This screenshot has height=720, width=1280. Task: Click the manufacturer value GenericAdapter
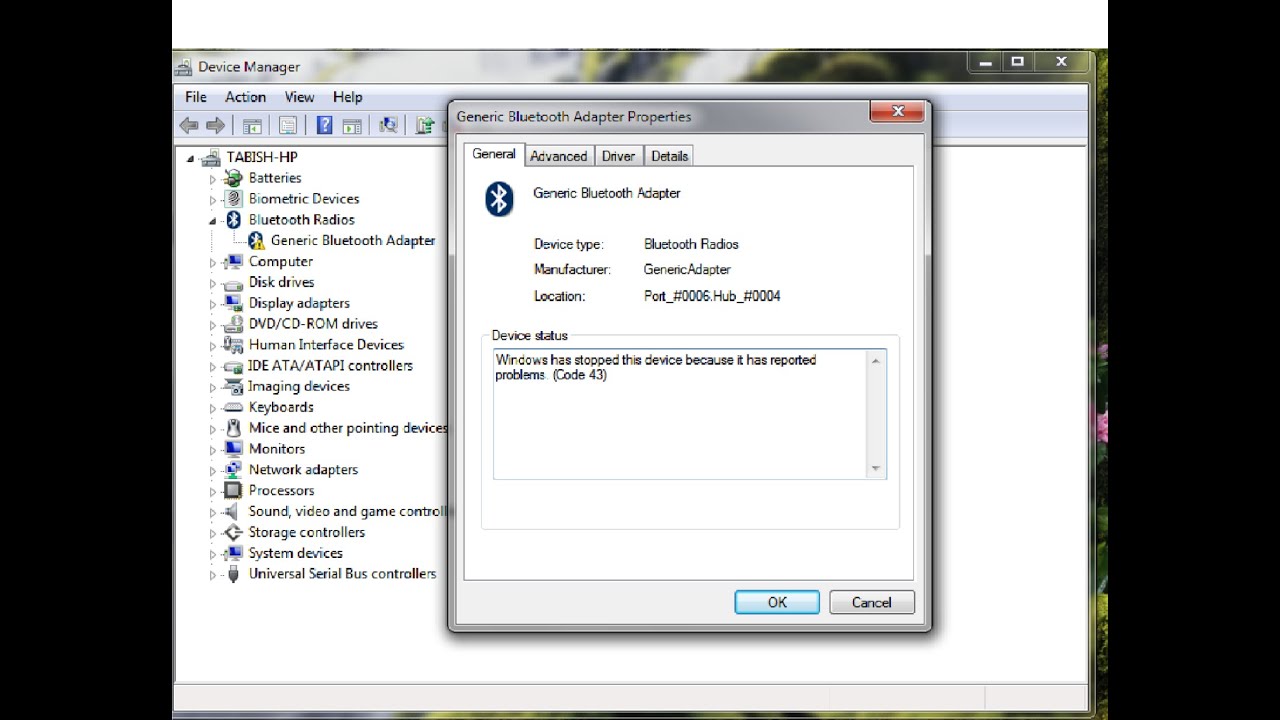687,269
